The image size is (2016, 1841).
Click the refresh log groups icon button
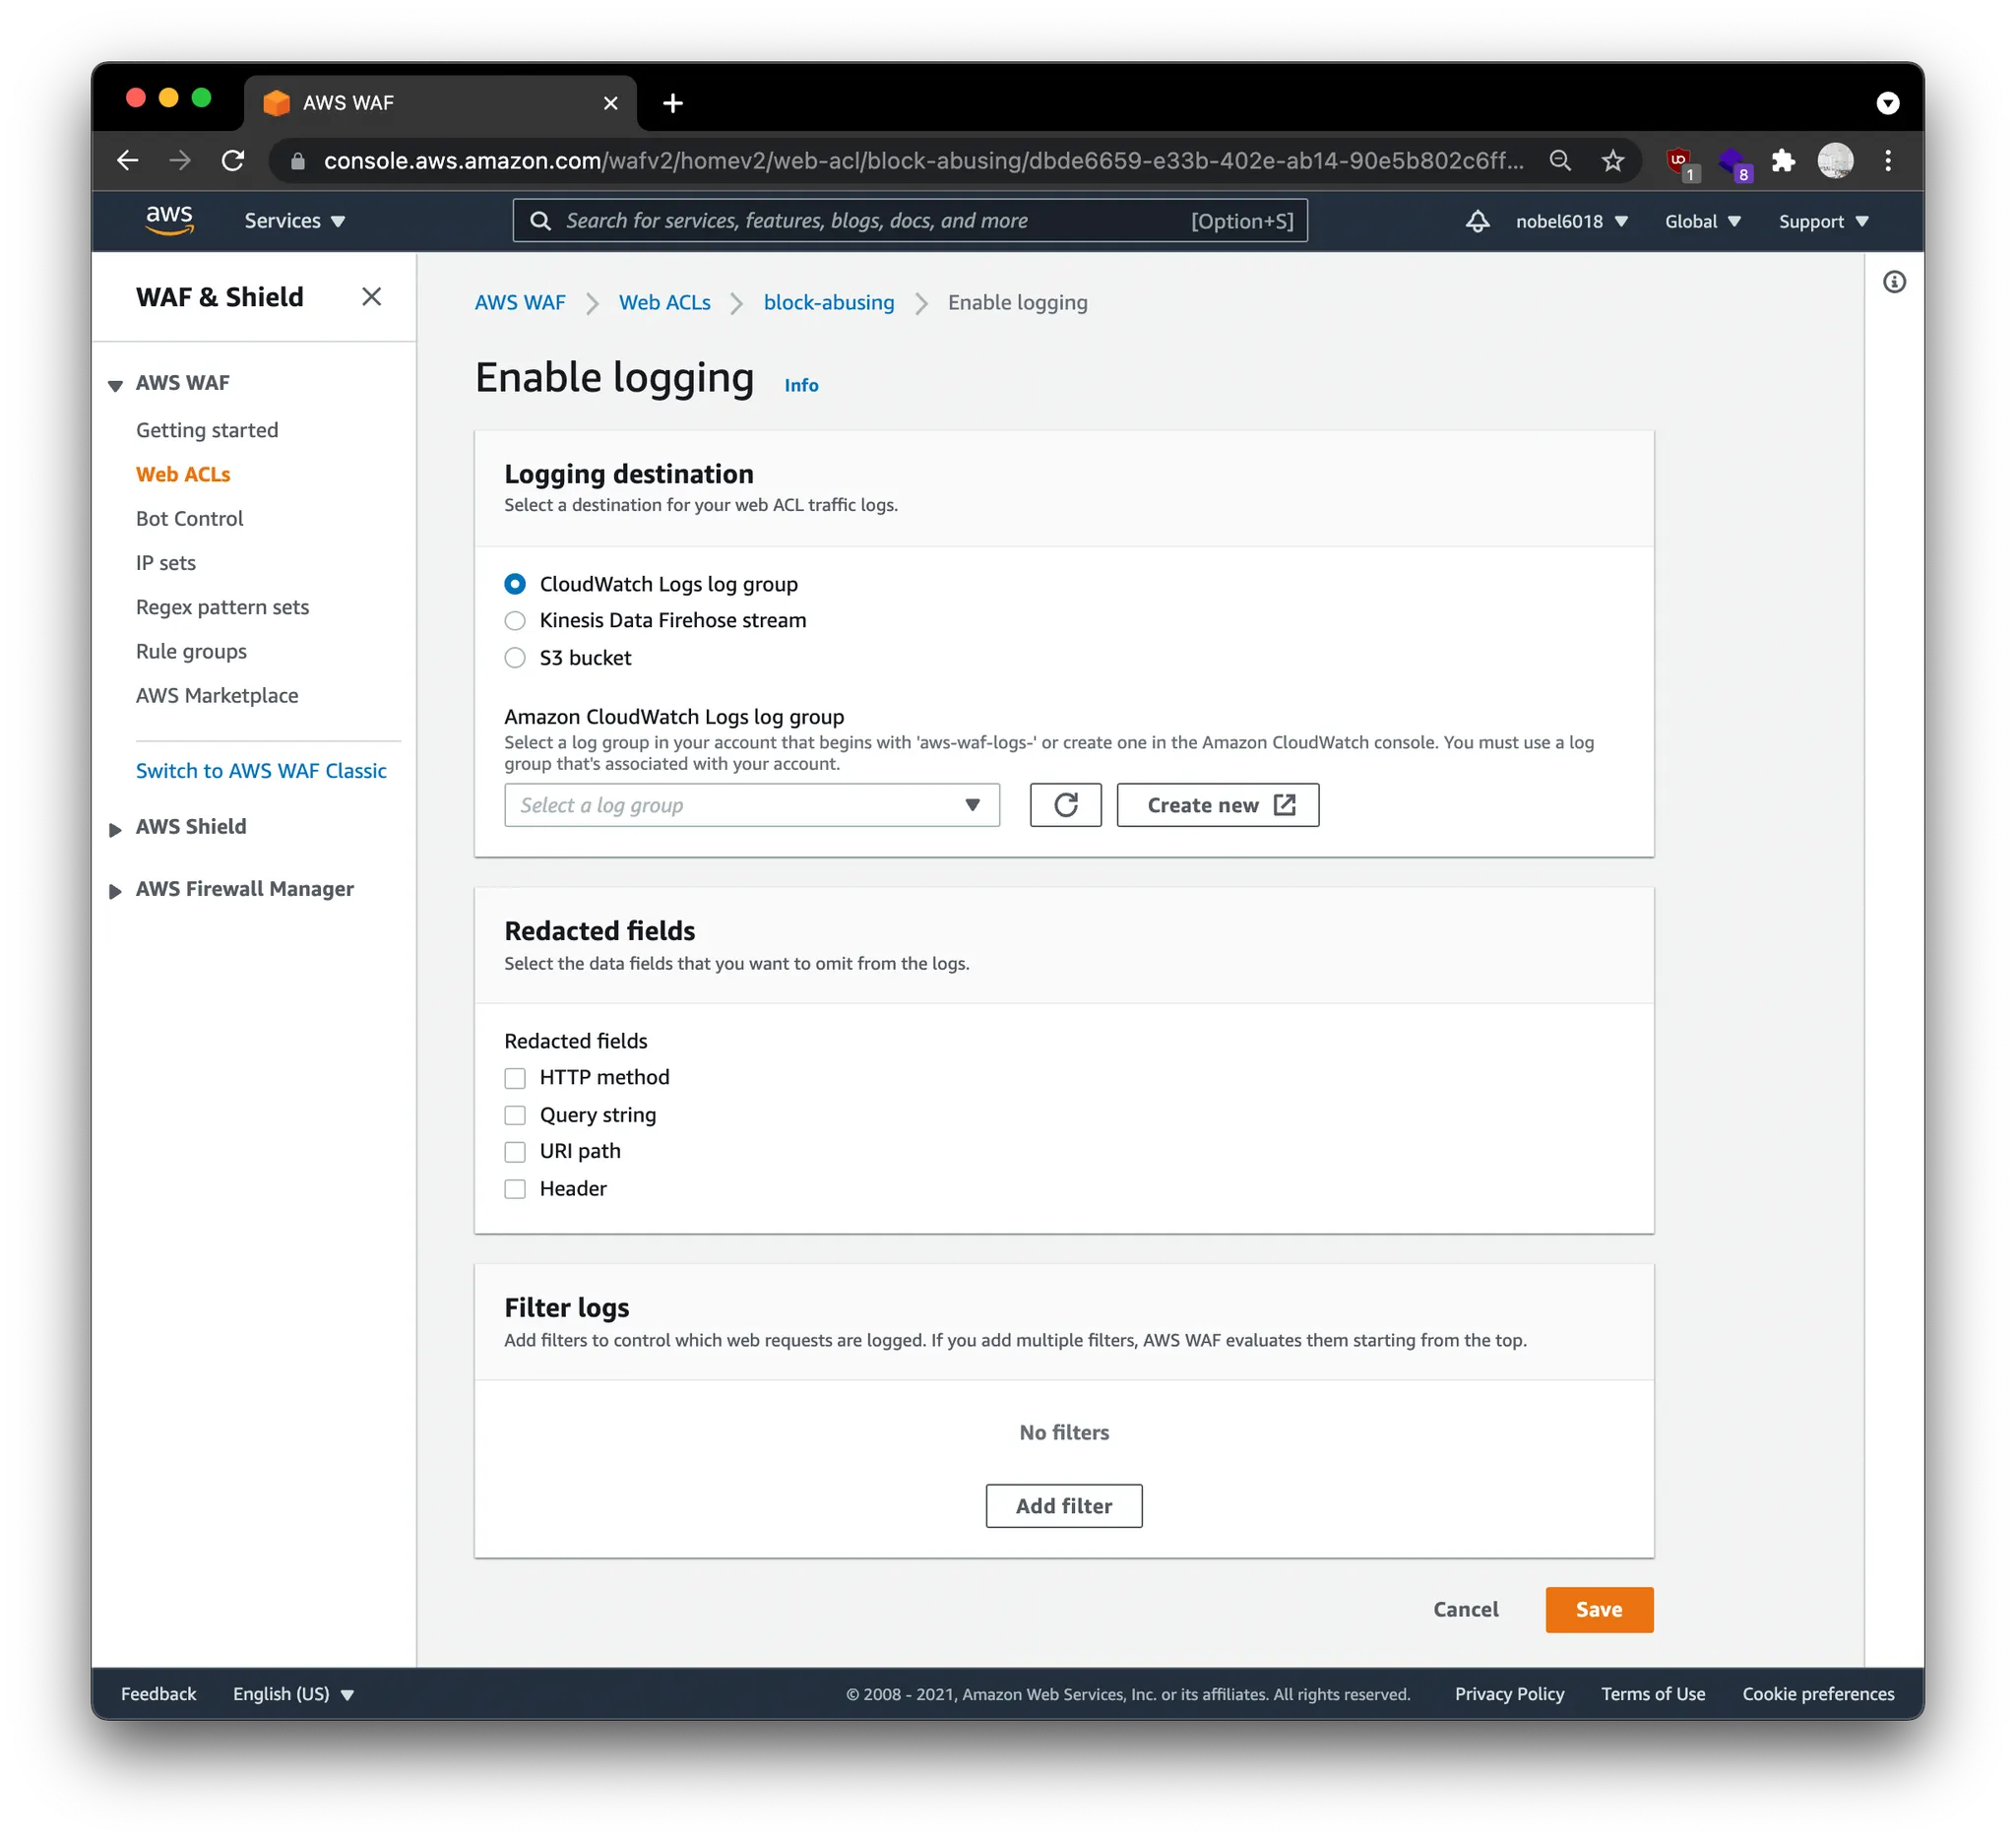1065,805
